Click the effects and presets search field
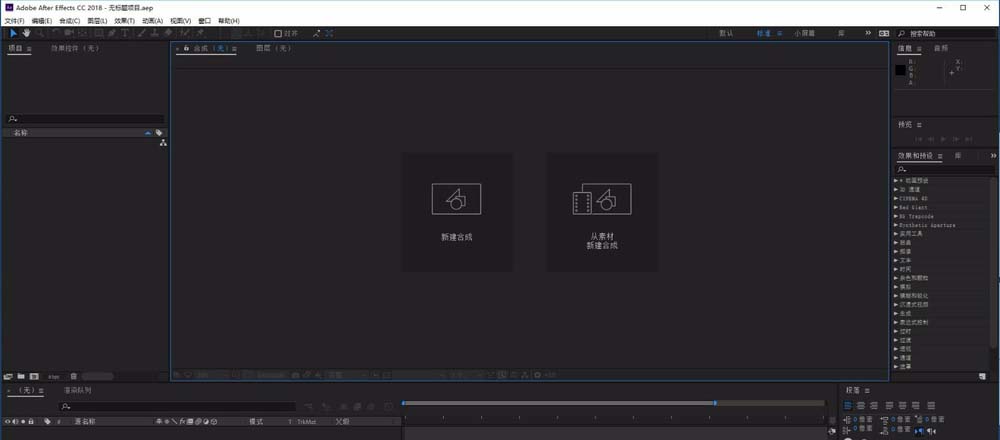 [945, 170]
